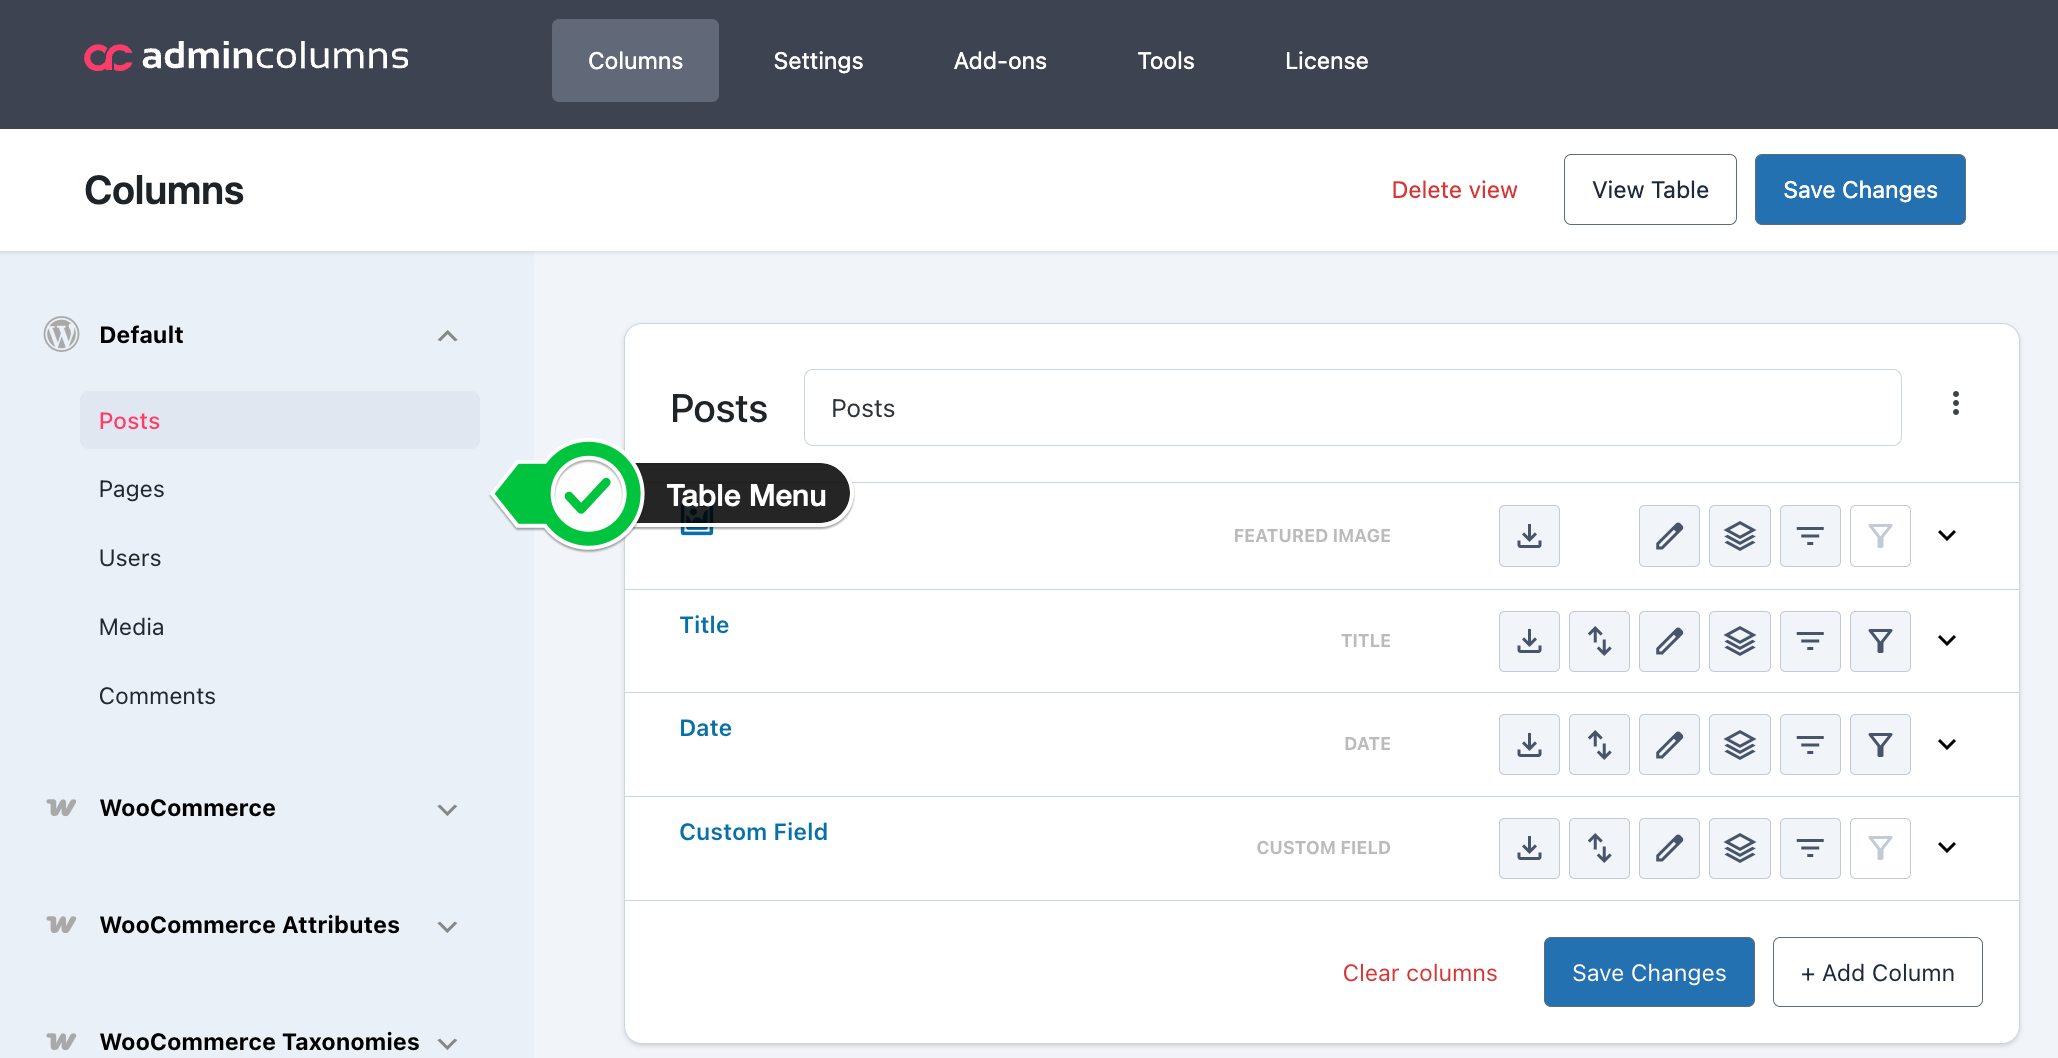Toggle funnel filter icon on Custom Field row
The width and height of the screenshot is (2058, 1058).
coord(1880,848)
